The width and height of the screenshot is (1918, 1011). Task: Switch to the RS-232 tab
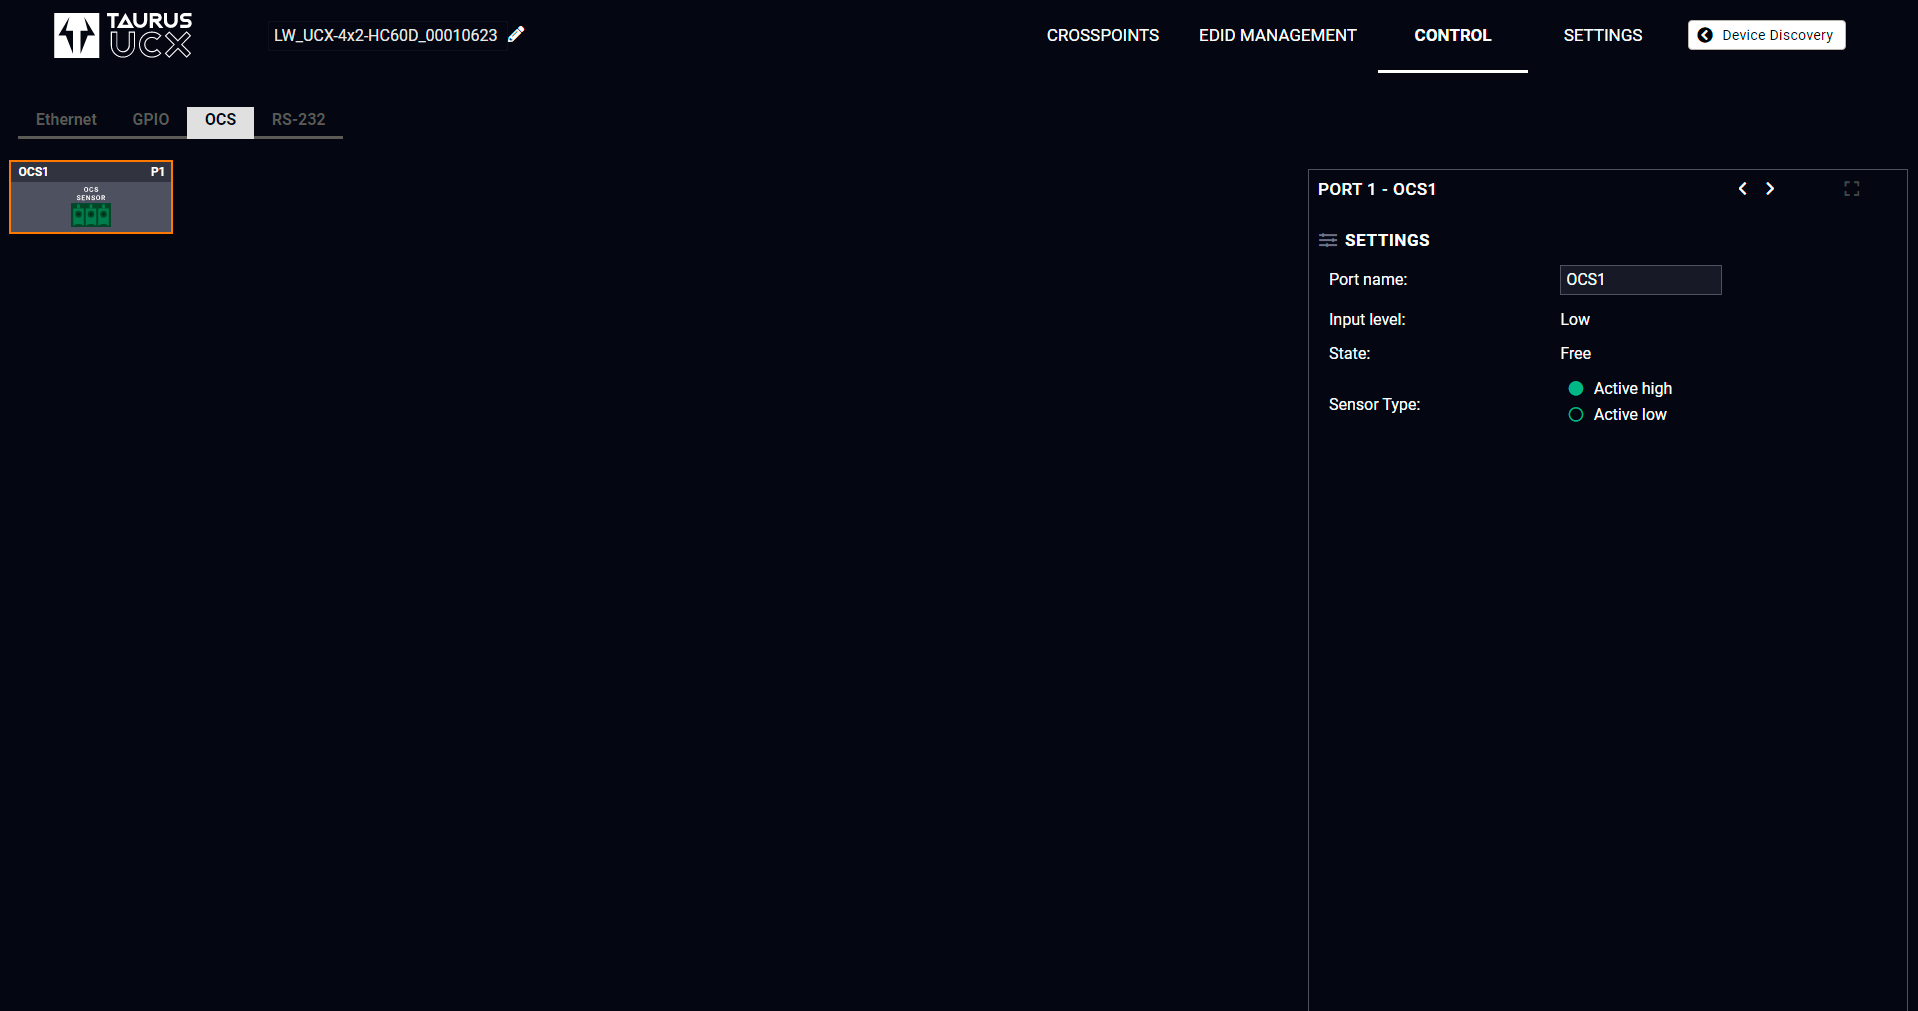[298, 119]
